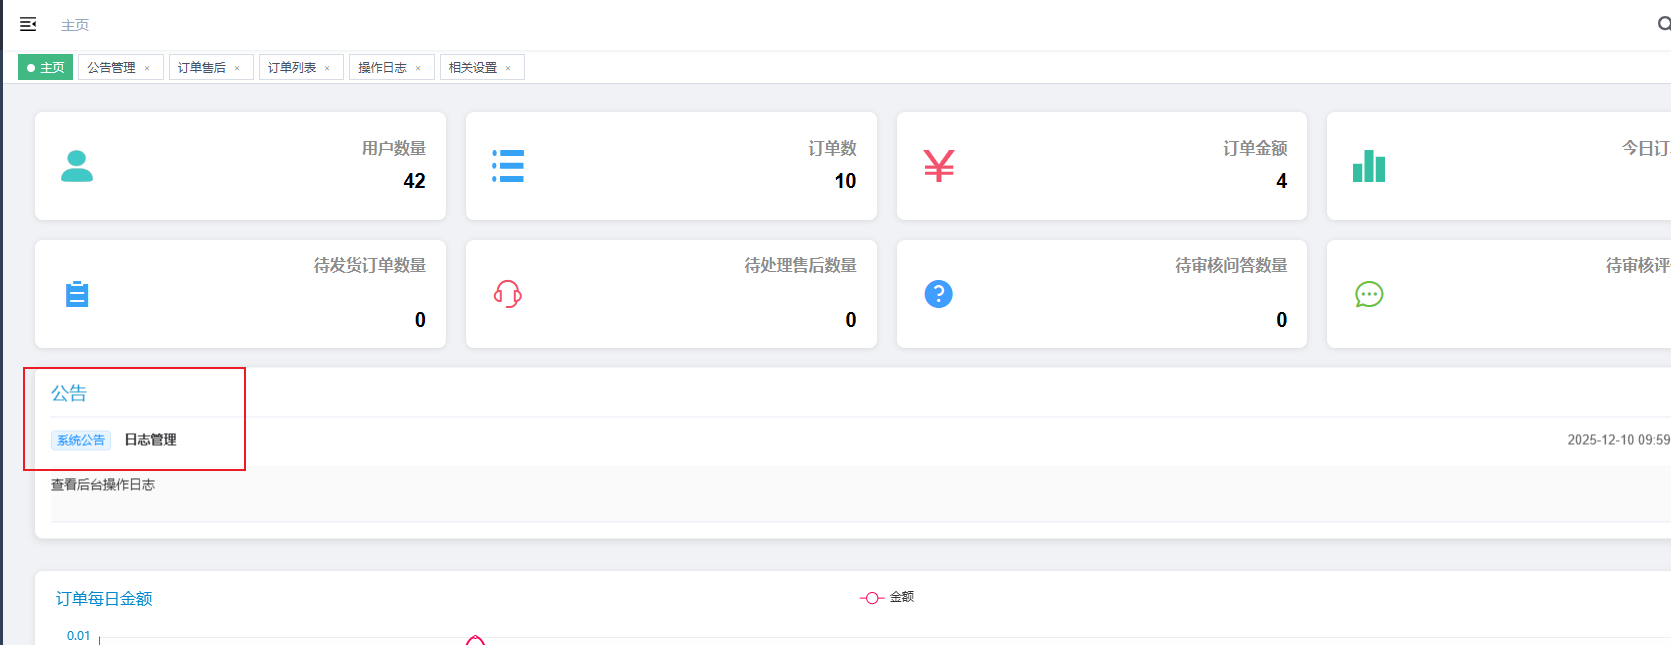Click the pending shipment clipboard icon
The image size is (1671, 645).
77,294
